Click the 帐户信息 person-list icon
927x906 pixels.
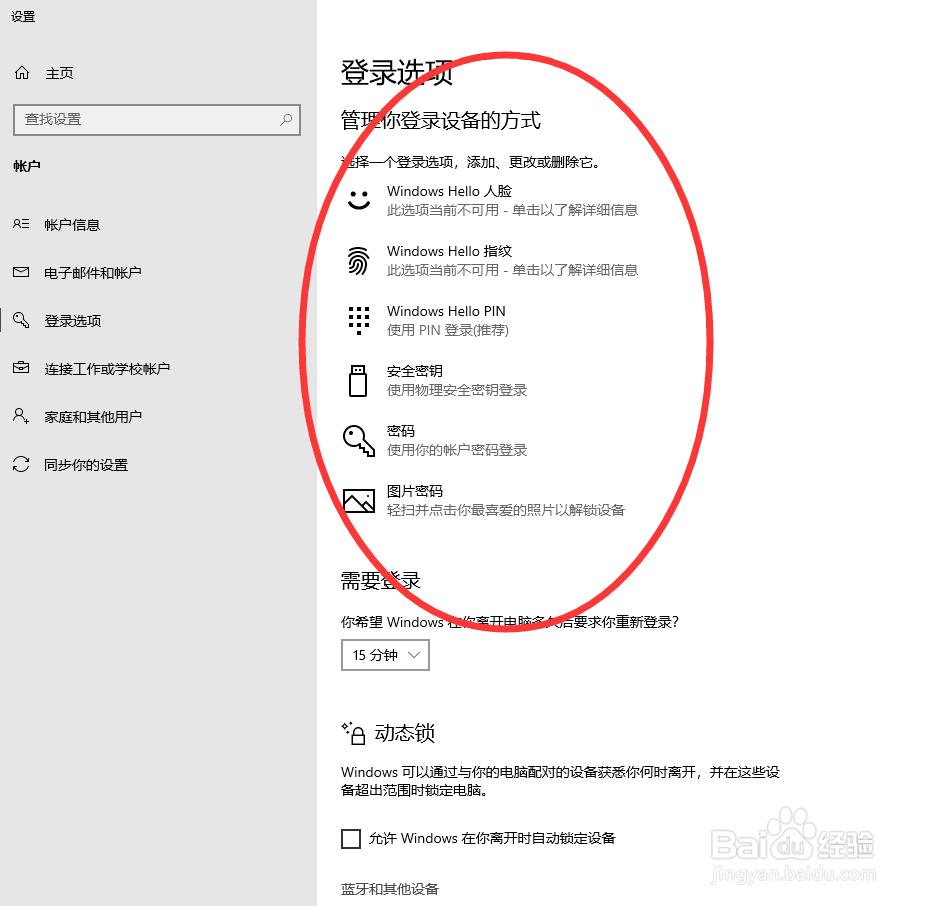click(21, 224)
